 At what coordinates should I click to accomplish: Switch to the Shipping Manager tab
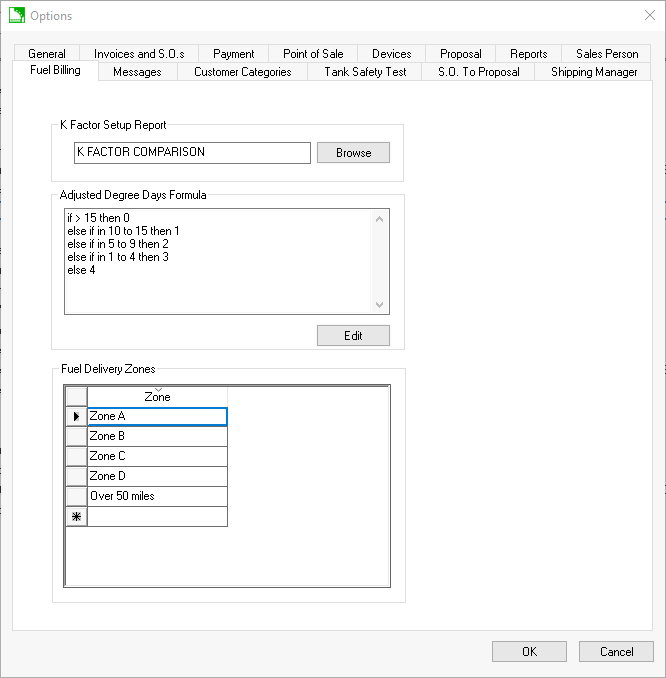coord(593,72)
